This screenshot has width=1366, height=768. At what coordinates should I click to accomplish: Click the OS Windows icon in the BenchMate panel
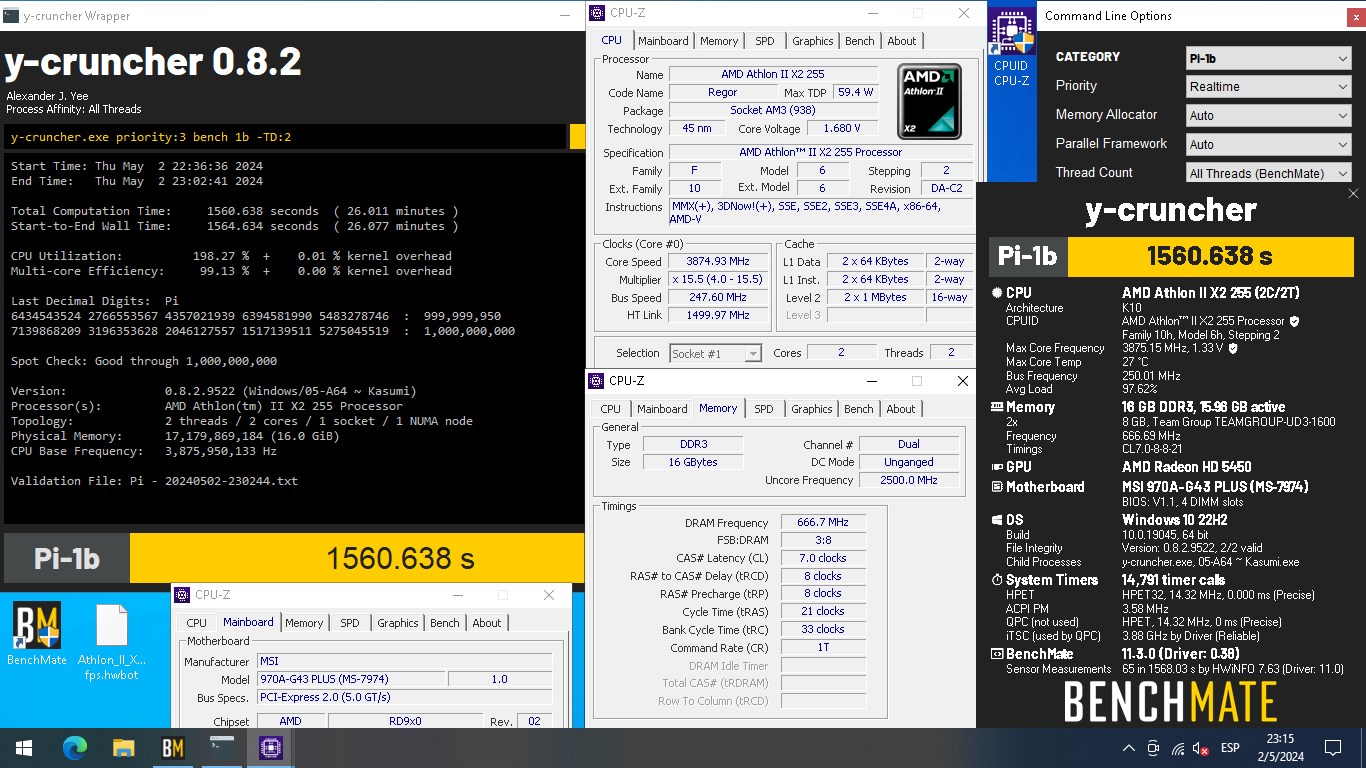click(x=997, y=520)
